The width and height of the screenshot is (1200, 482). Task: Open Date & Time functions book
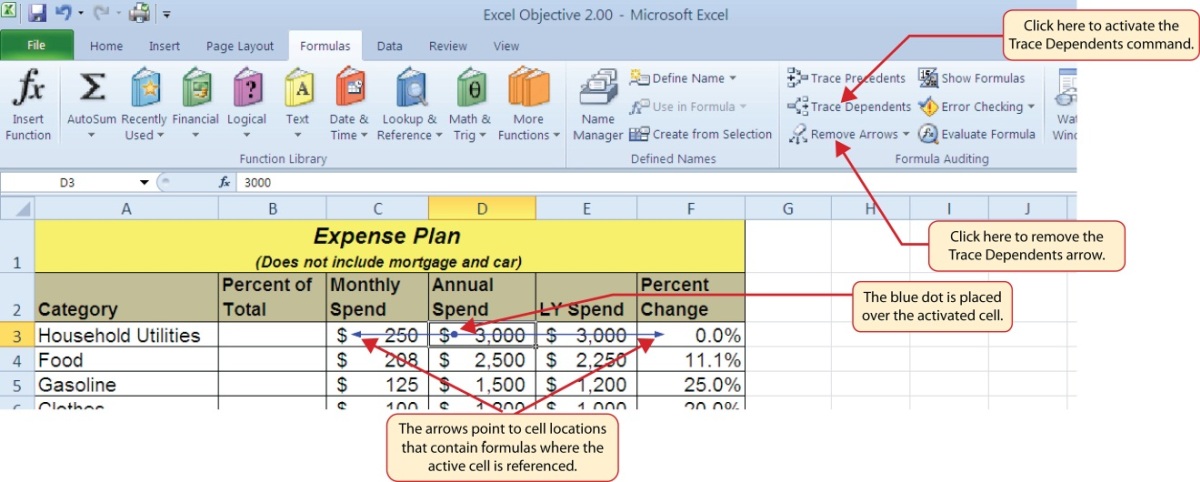[x=350, y=88]
